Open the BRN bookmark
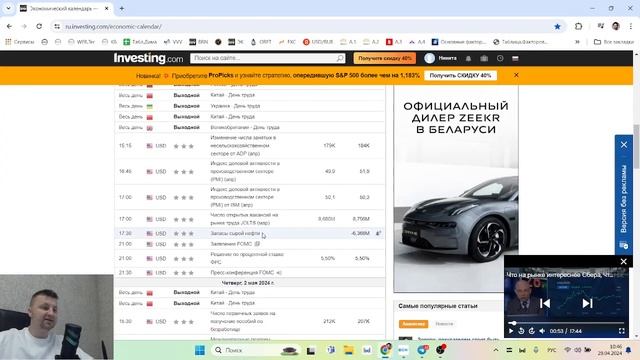Viewport: 640px width, 360px height. pyautogui.click(x=199, y=42)
